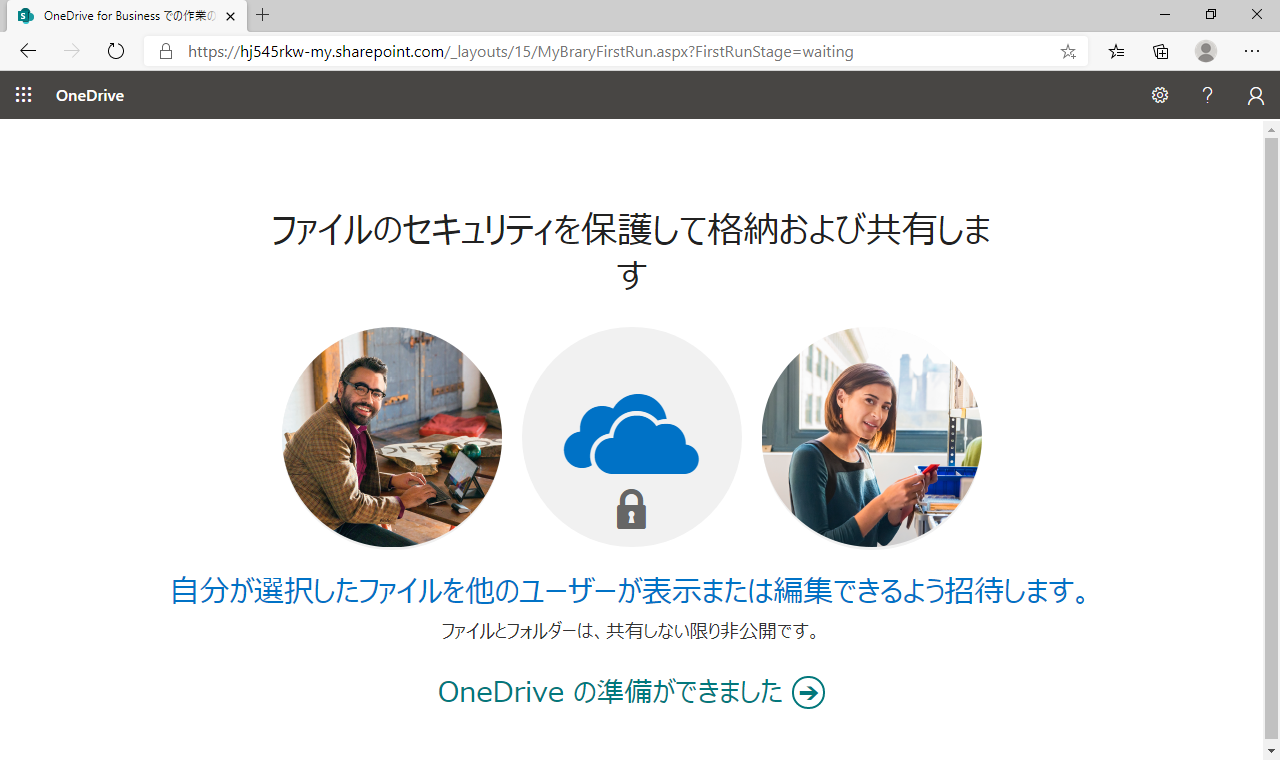Close the browser window
1280x760 pixels.
click(1257, 14)
